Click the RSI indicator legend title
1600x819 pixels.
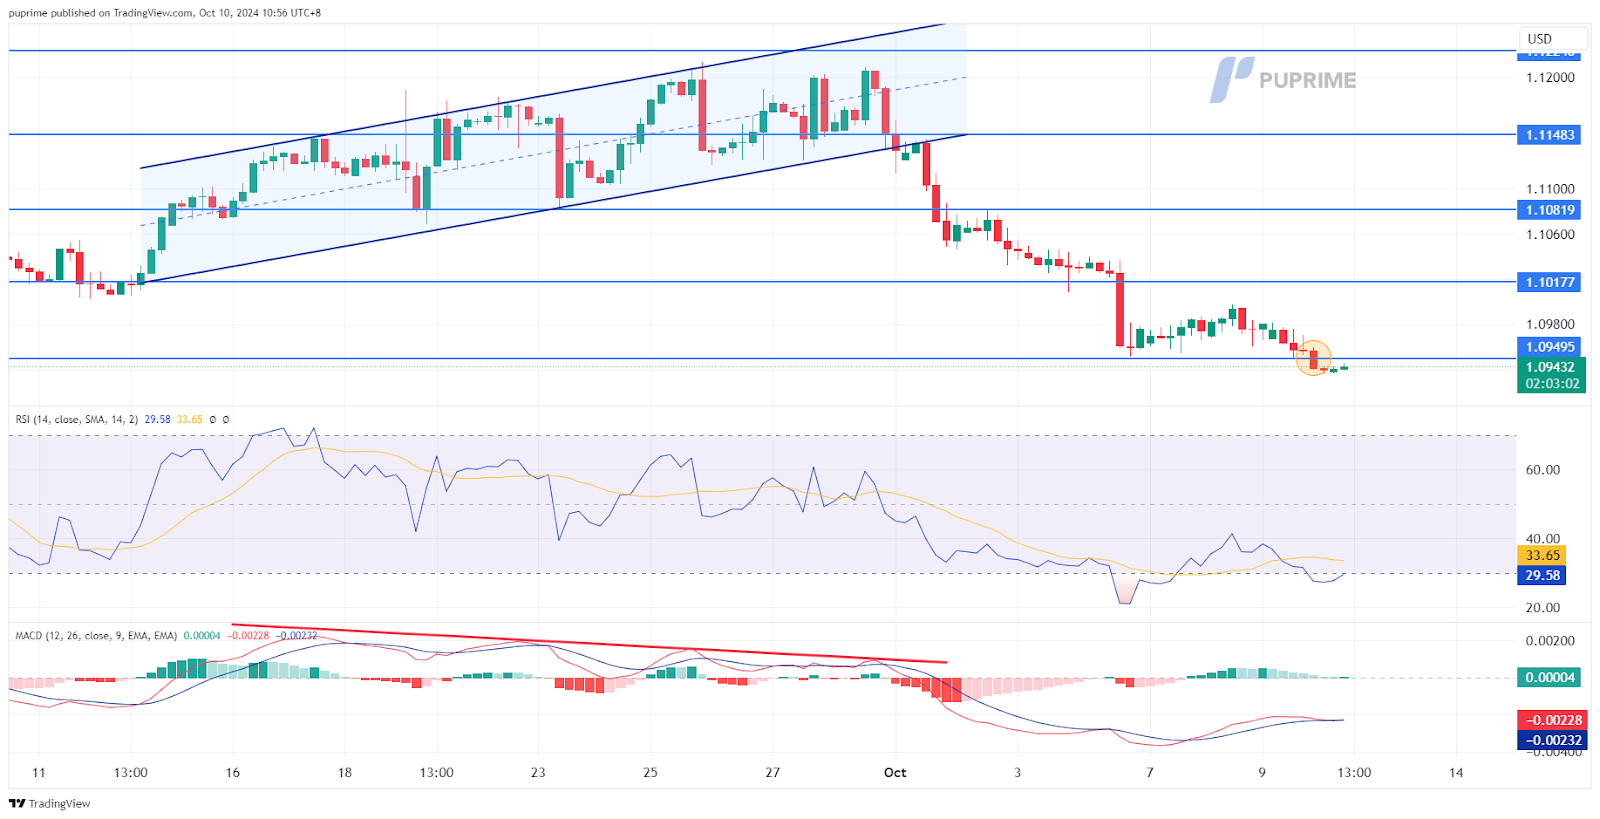tap(76, 419)
